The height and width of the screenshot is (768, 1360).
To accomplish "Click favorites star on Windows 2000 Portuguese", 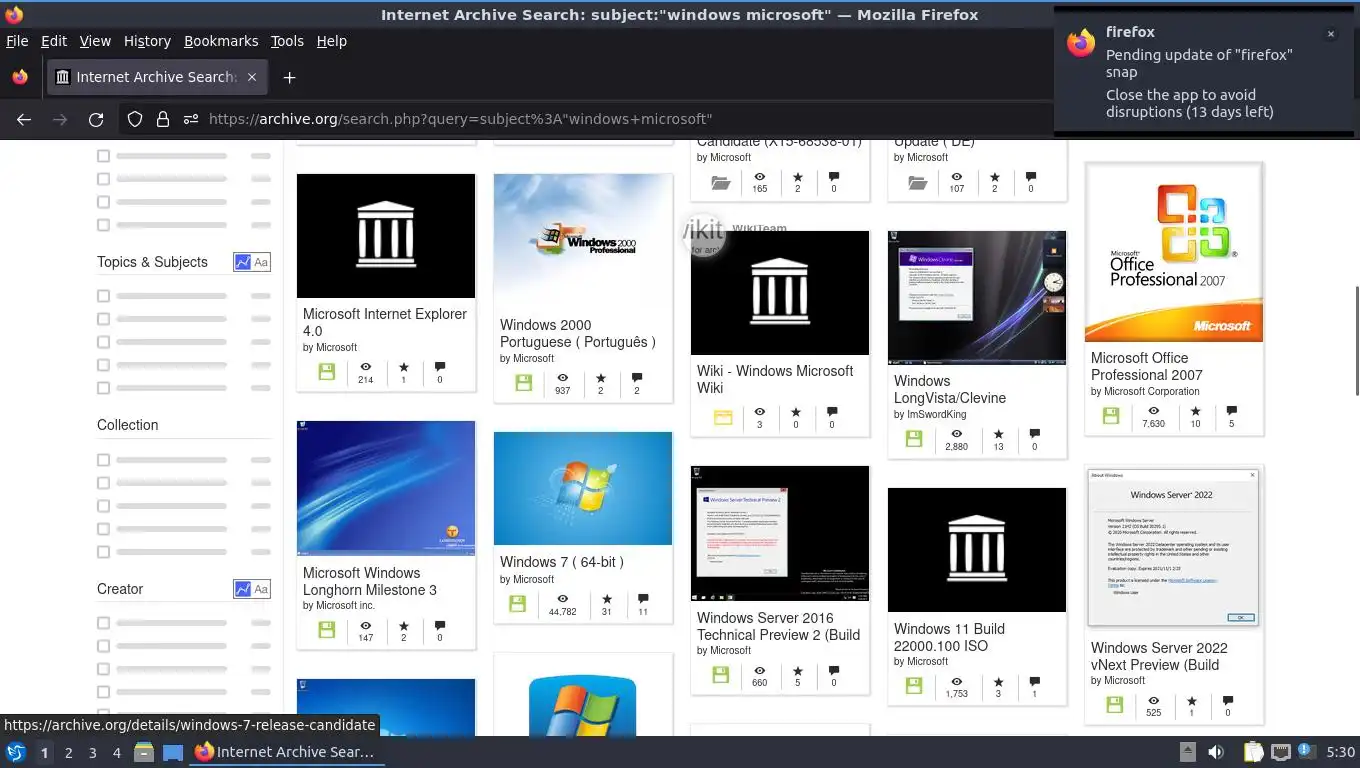I will [600, 379].
